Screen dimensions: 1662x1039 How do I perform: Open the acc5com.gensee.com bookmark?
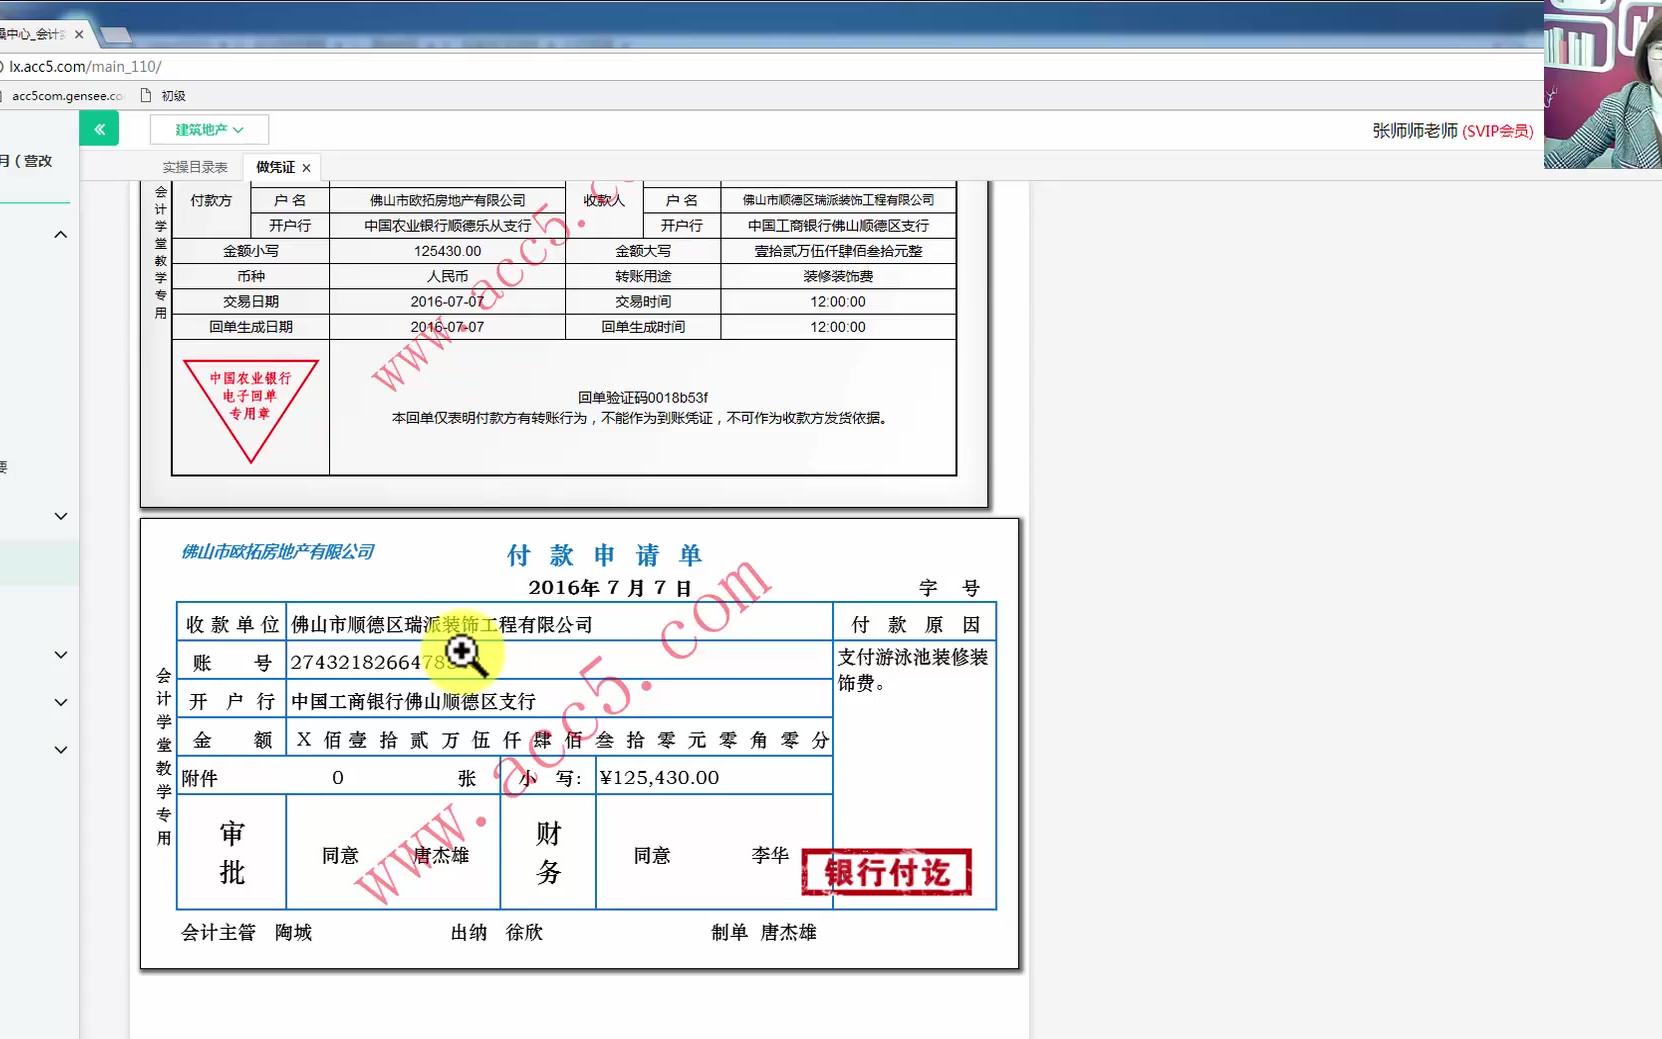pyautogui.click(x=67, y=96)
